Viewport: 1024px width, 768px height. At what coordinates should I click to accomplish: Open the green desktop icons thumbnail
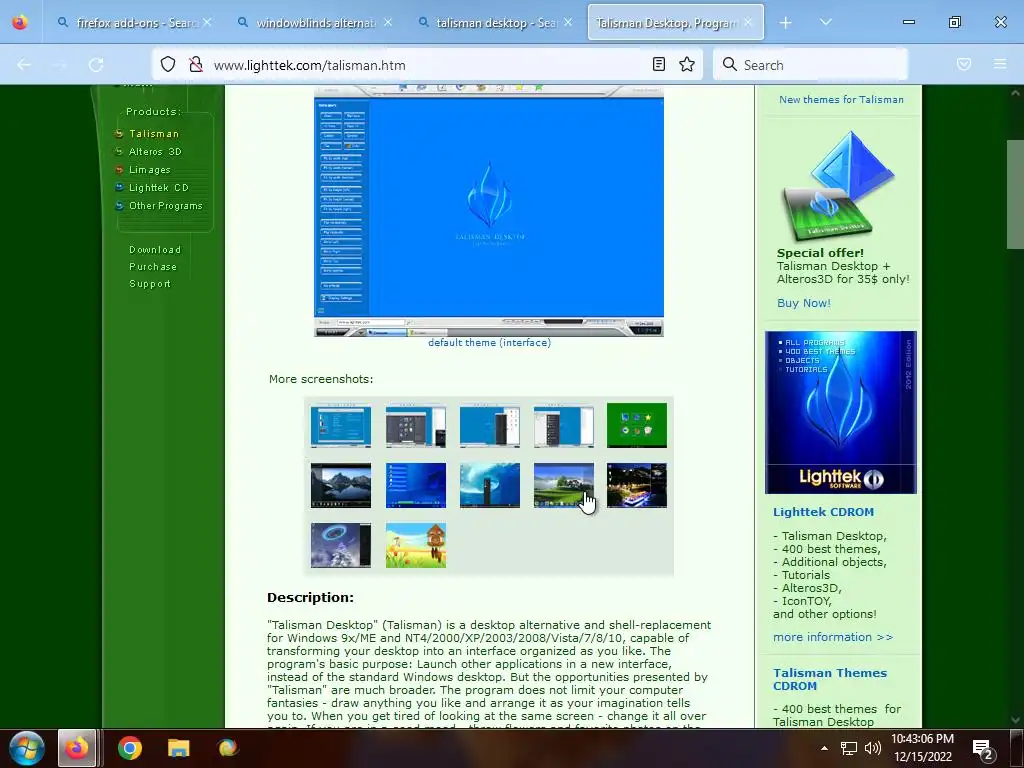pos(637,426)
